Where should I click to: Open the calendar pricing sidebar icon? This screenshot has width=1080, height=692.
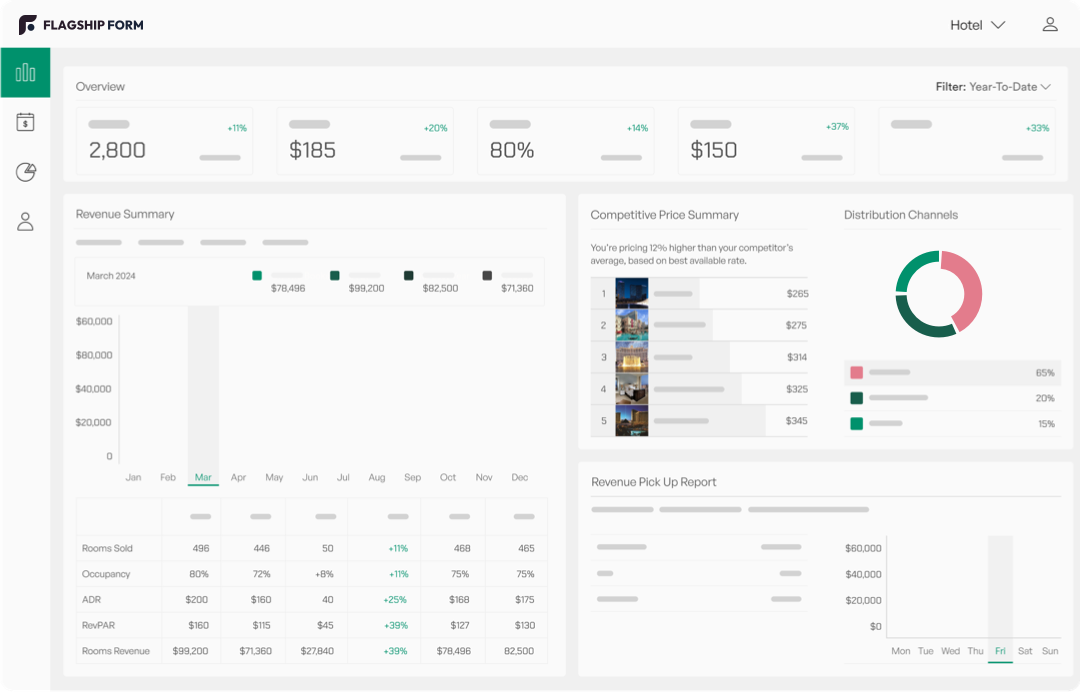tap(25, 122)
